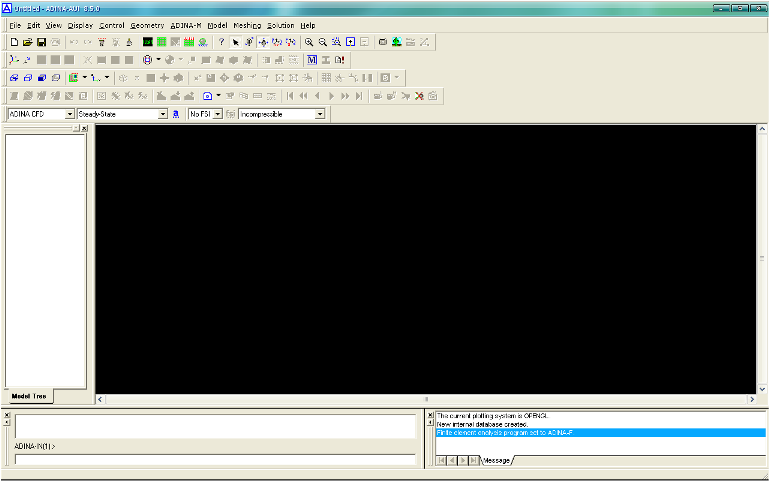Viewport: 769px width, 481px height.
Task: Click the Zoom out magnifier icon
Action: [323, 42]
